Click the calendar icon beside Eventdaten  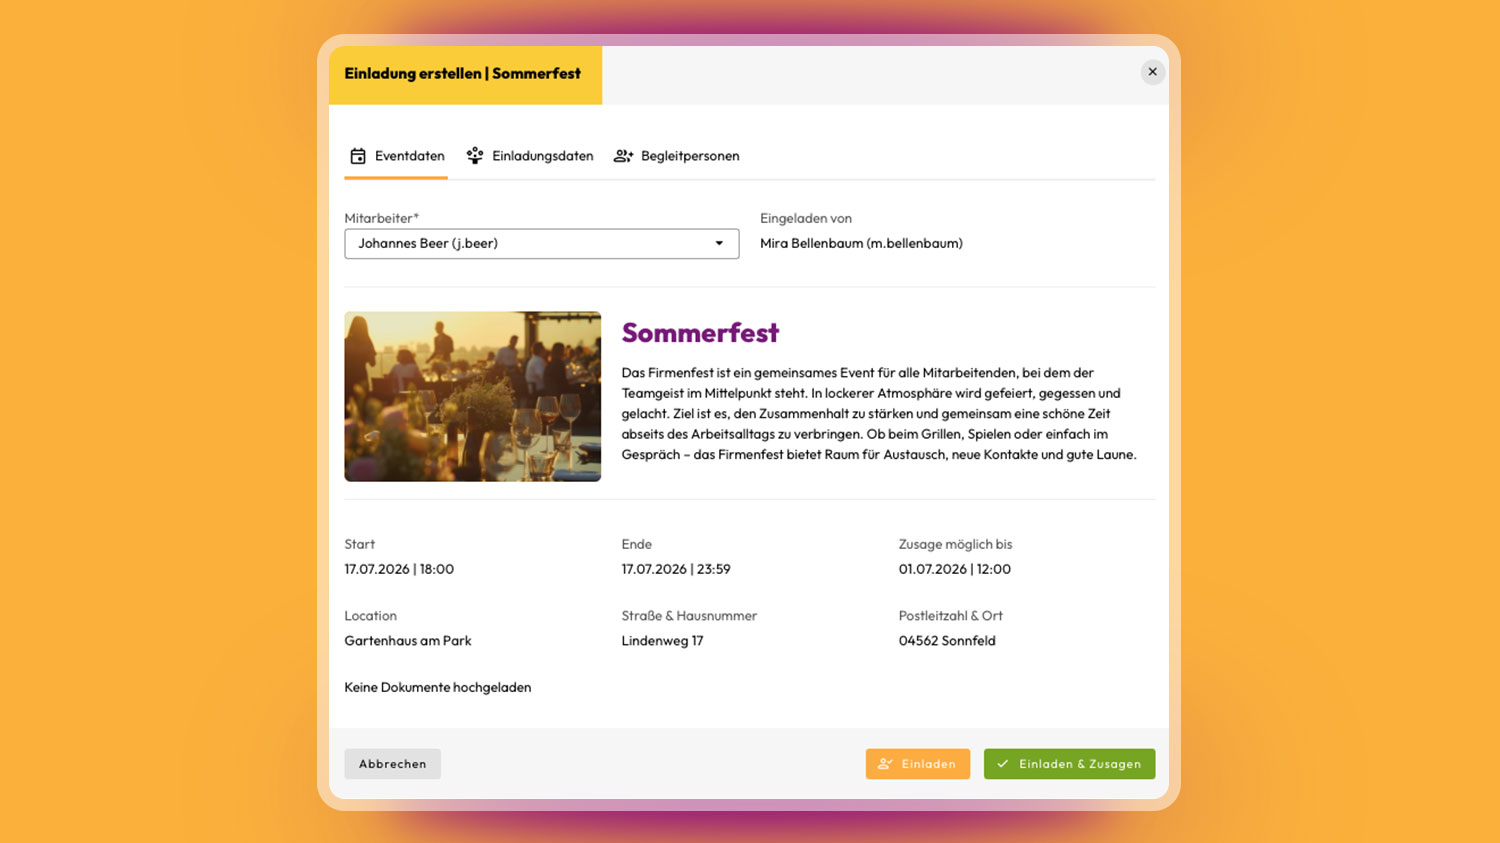pos(358,156)
